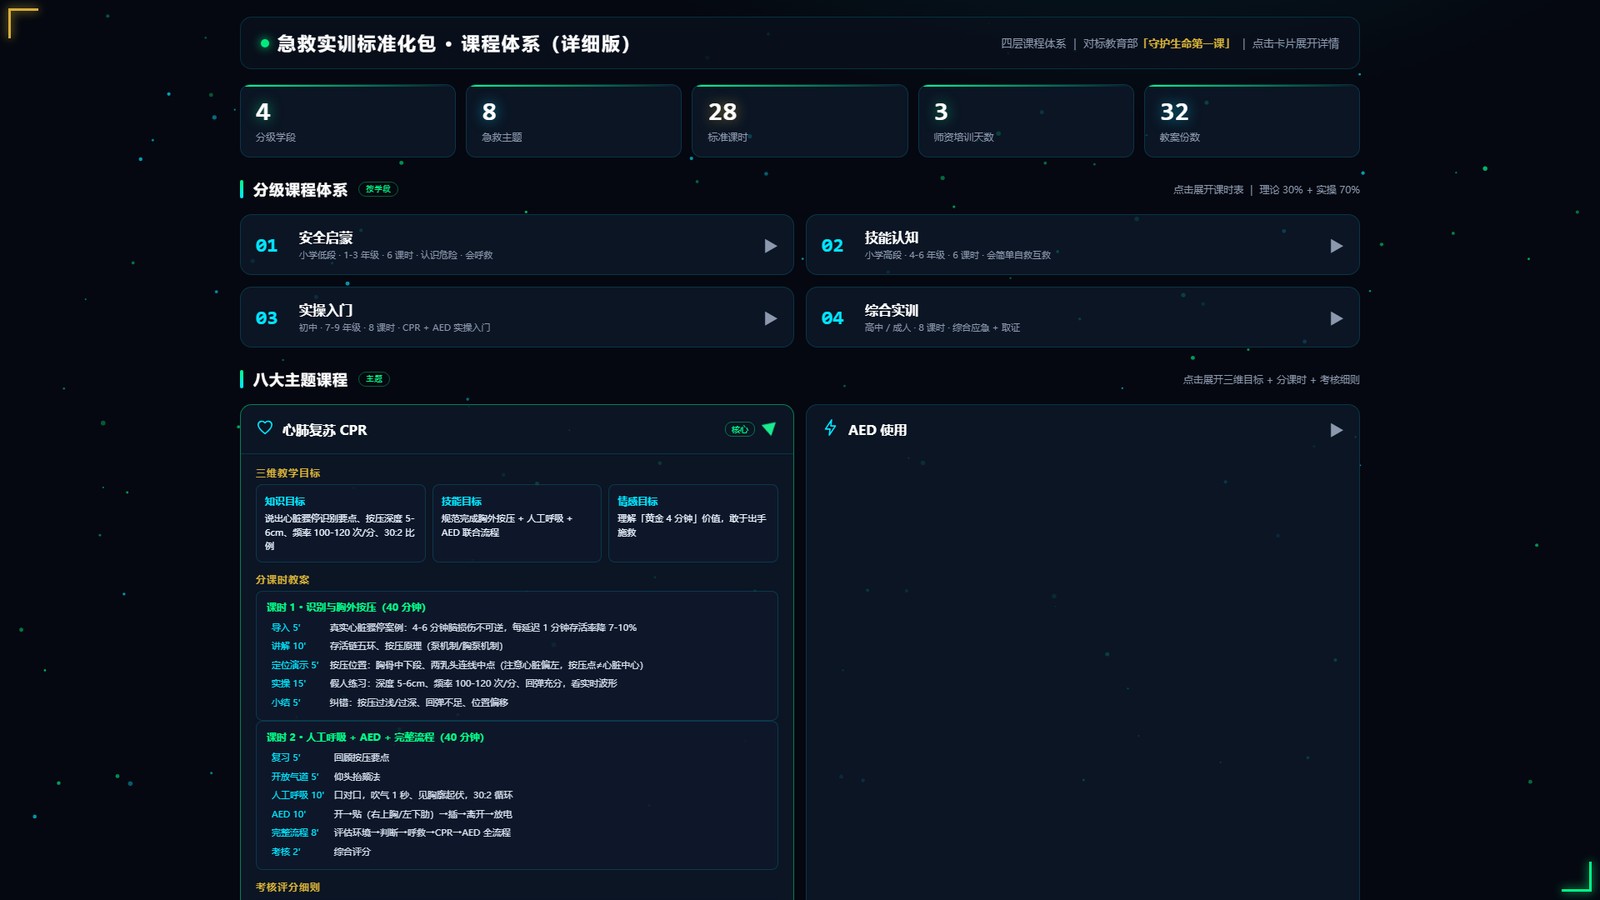The height and width of the screenshot is (900, 1600).
Task: Click the 讲解 10' lesson step row
Action: (517, 646)
